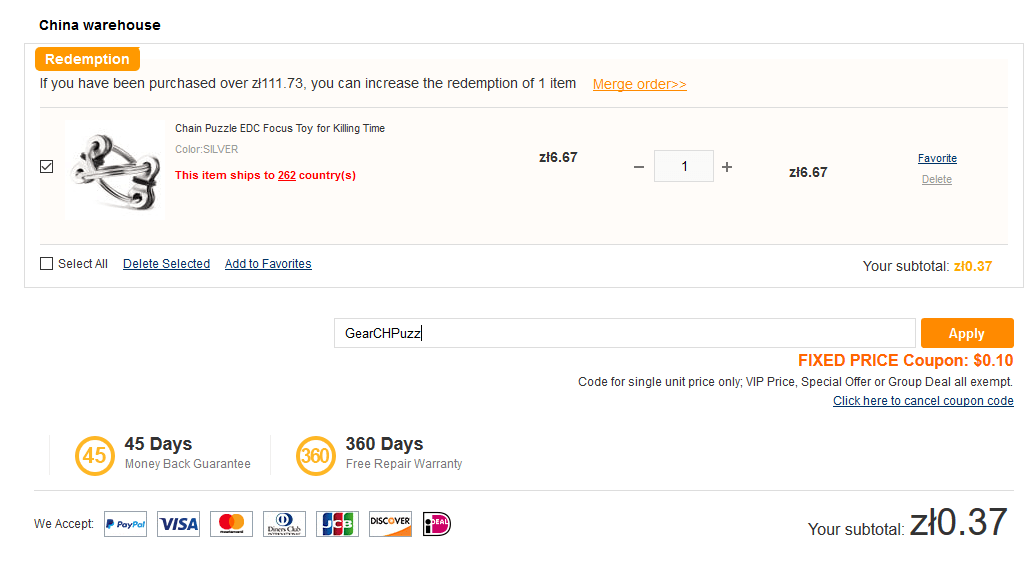
Task: Click the iDEAL payment icon
Action: (x=437, y=524)
